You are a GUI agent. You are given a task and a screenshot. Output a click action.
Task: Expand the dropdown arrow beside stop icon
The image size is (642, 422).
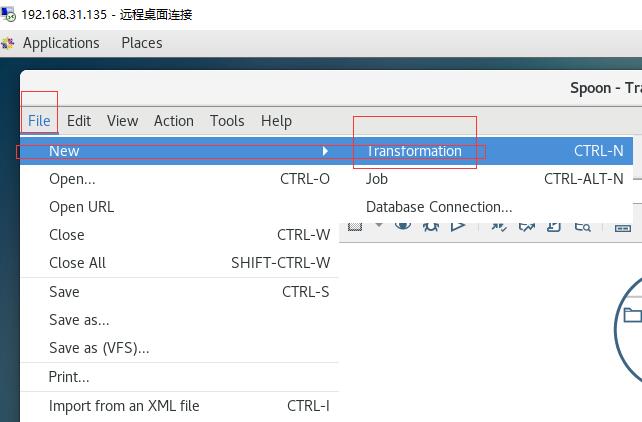coord(379,225)
